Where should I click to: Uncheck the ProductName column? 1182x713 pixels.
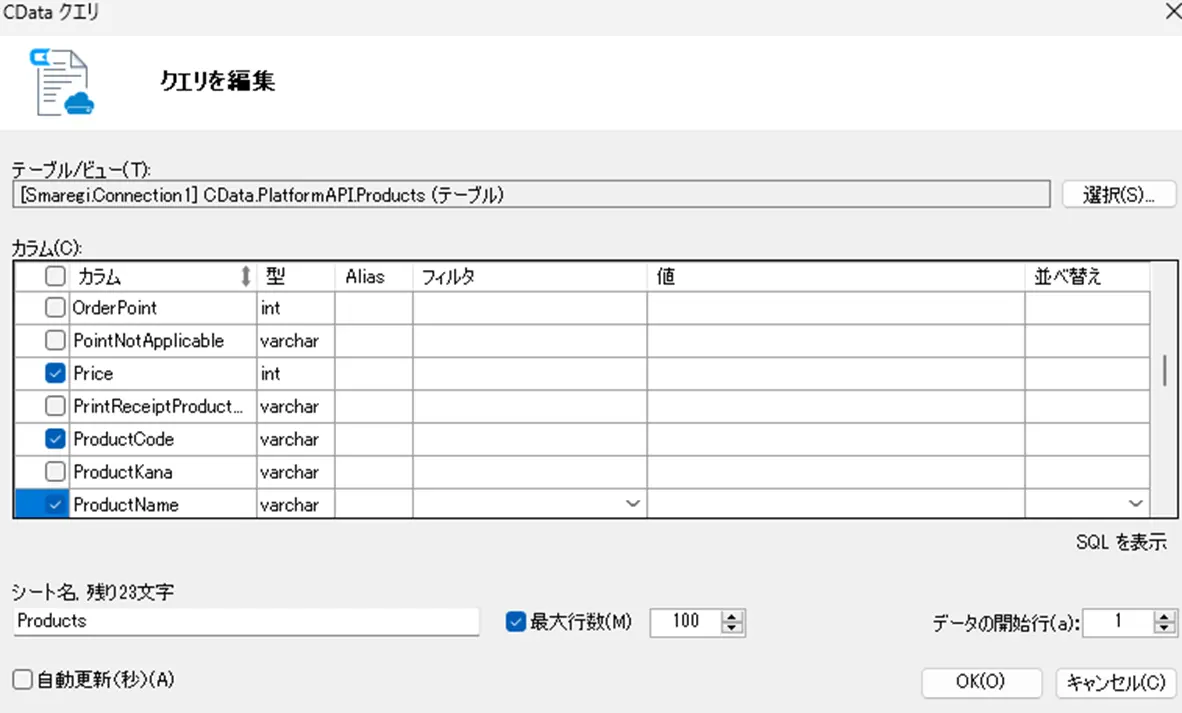[56, 504]
